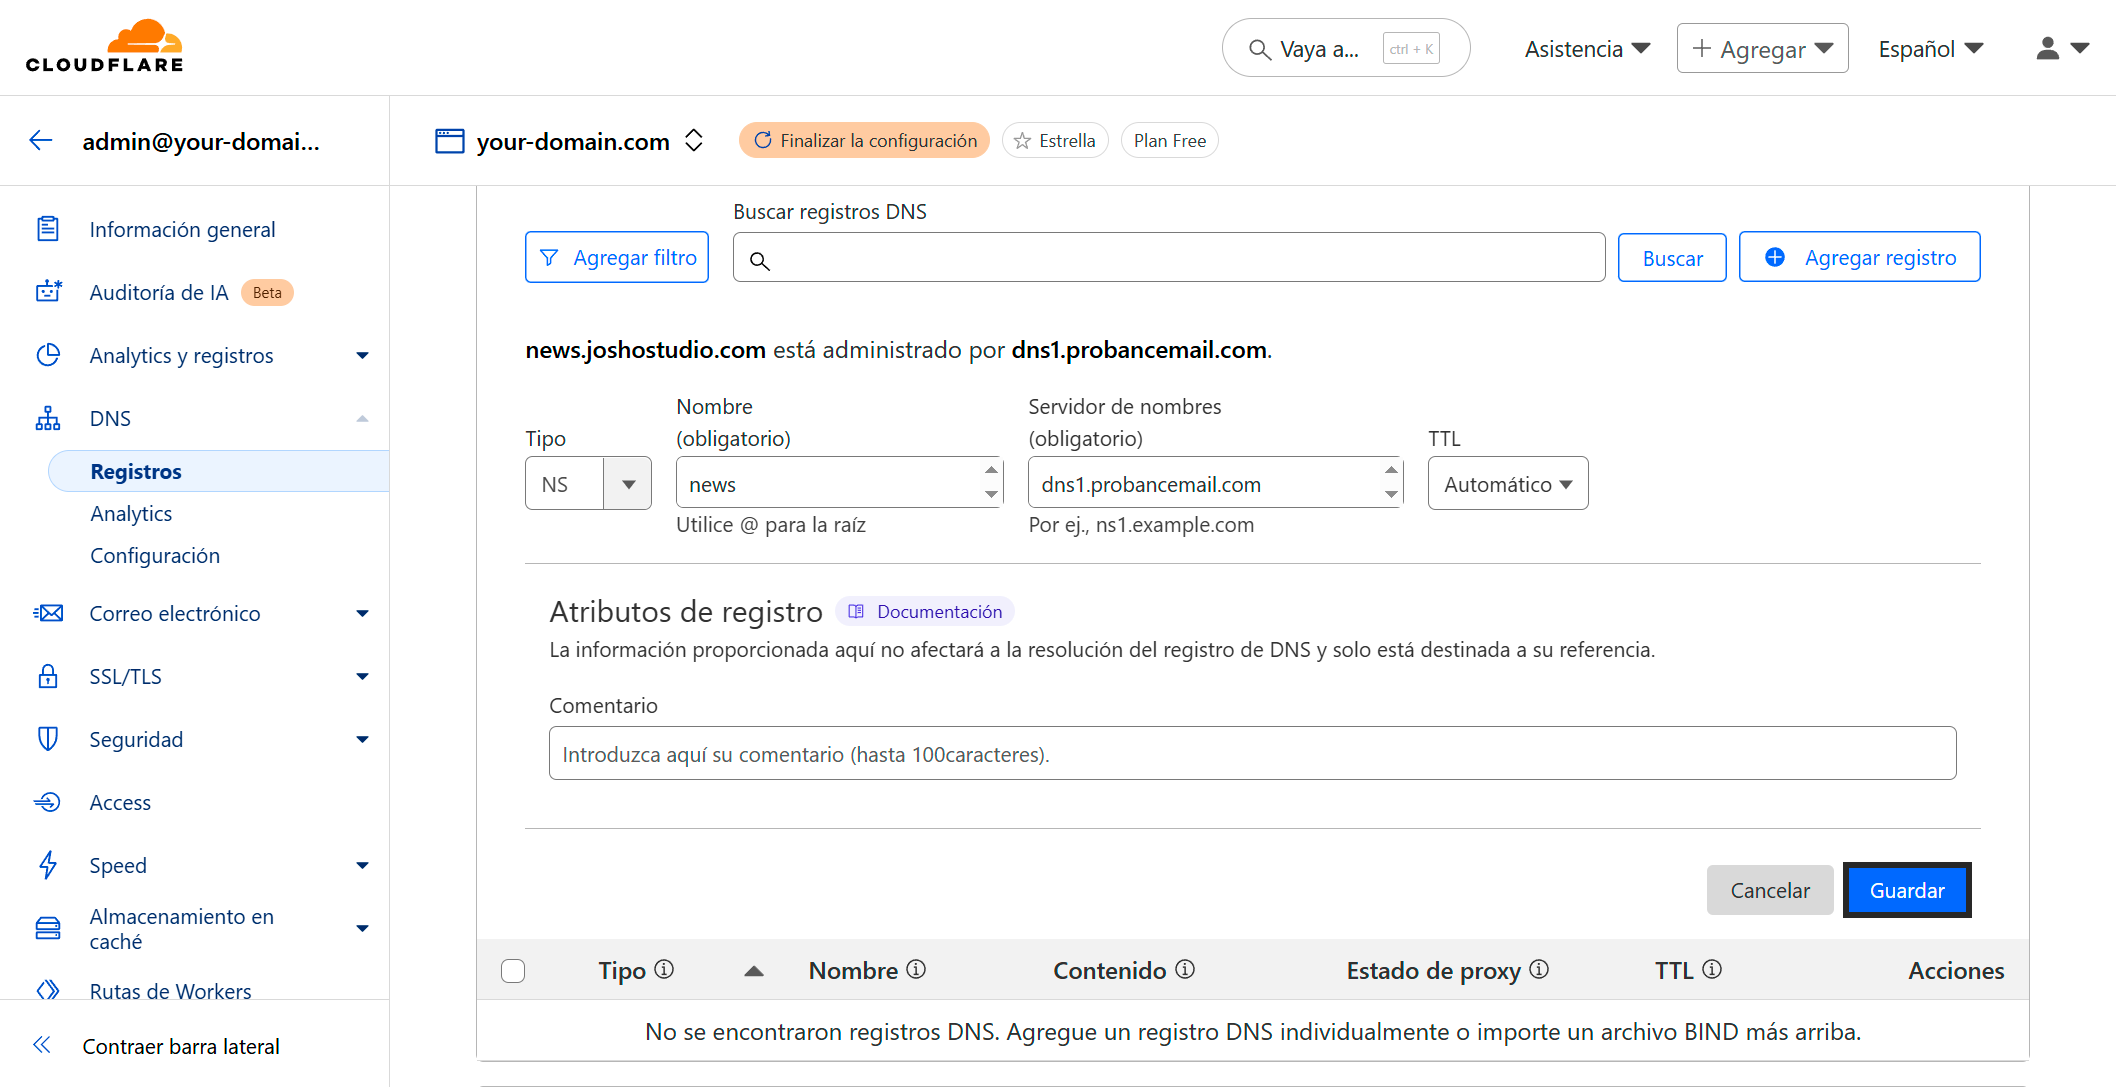
Task: Click the Contenido column info icon
Action: pyautogui.click(x=1185, y=969)
